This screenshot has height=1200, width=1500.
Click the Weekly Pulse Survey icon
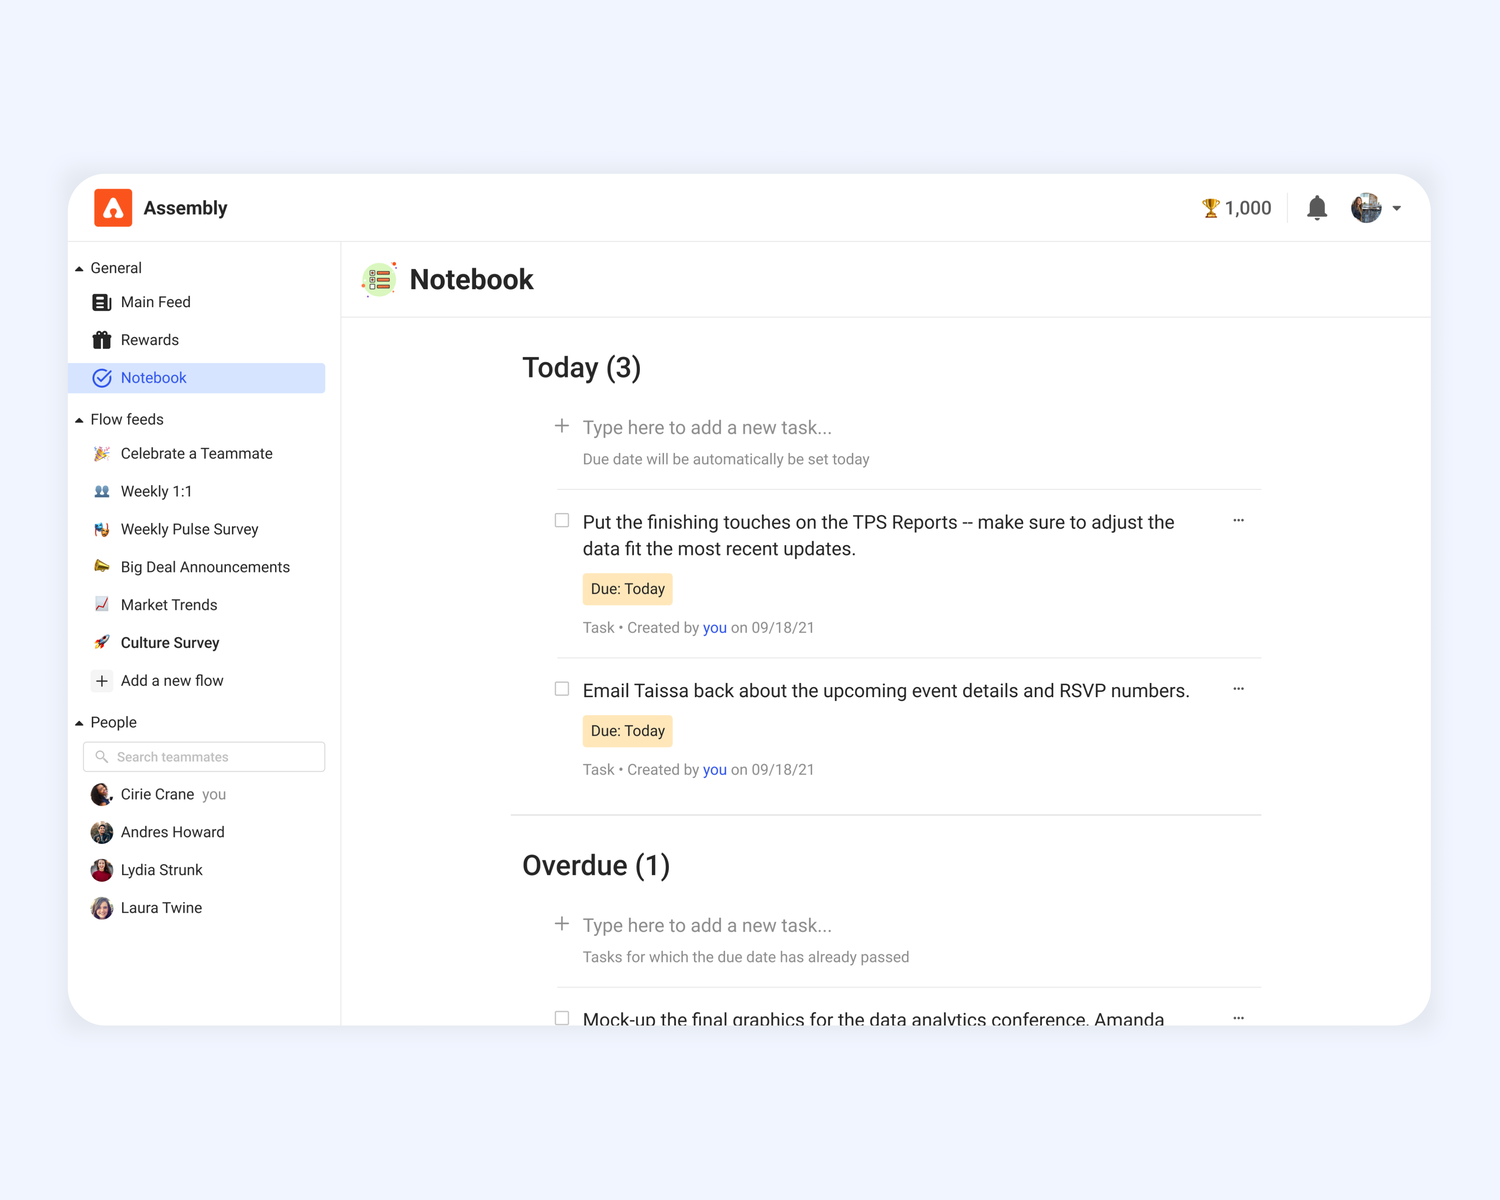[x=101, y=528]
